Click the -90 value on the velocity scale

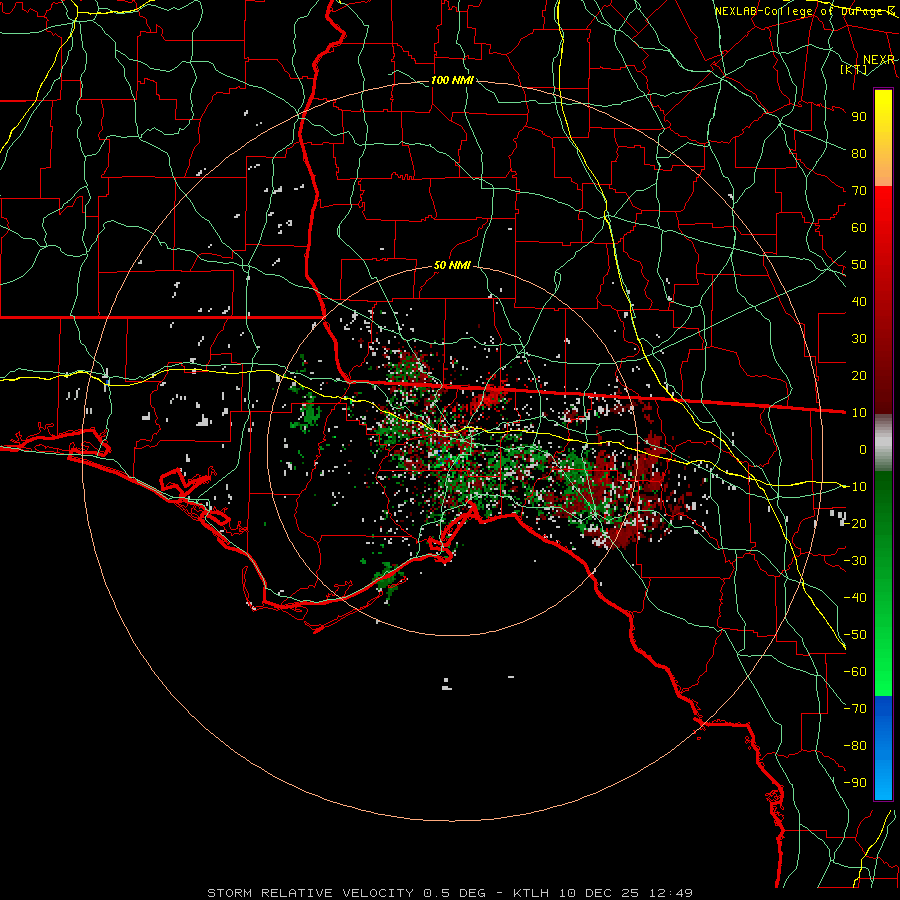(855, 783)
